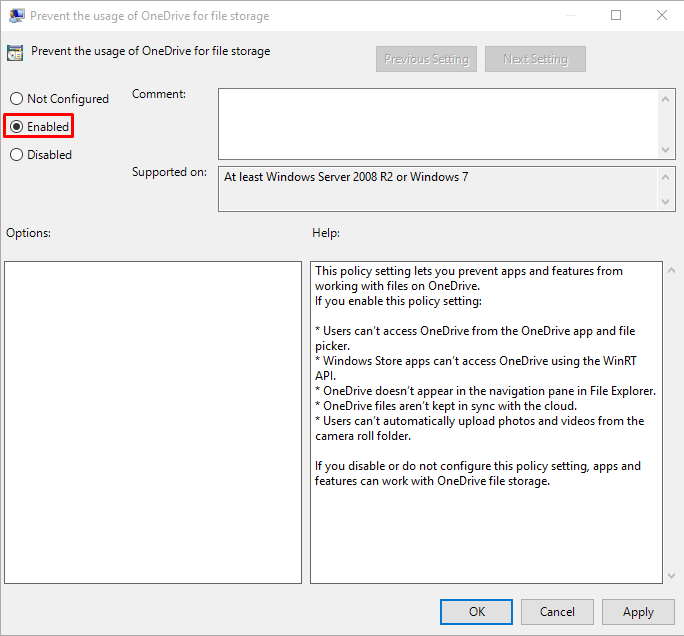684x636 pixels.
Task: Maximize the policy dialog window
Action: coord(616,15)
